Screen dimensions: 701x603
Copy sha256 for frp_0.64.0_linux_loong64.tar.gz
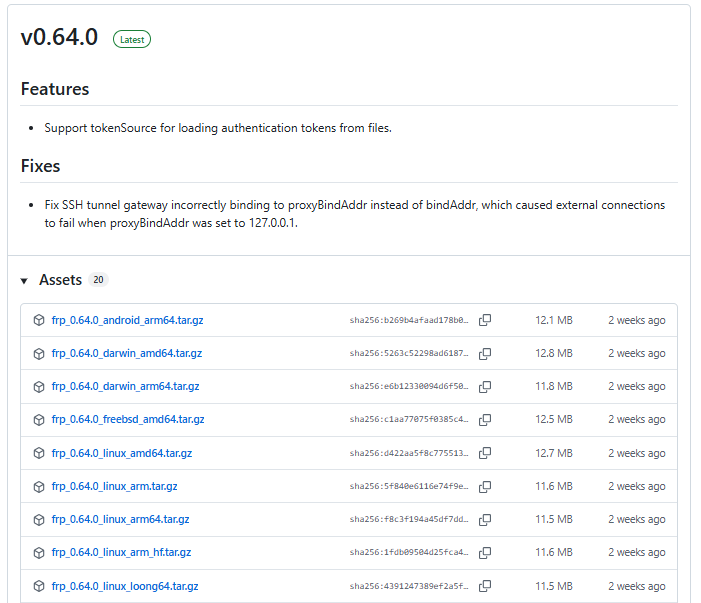point(485,586)
